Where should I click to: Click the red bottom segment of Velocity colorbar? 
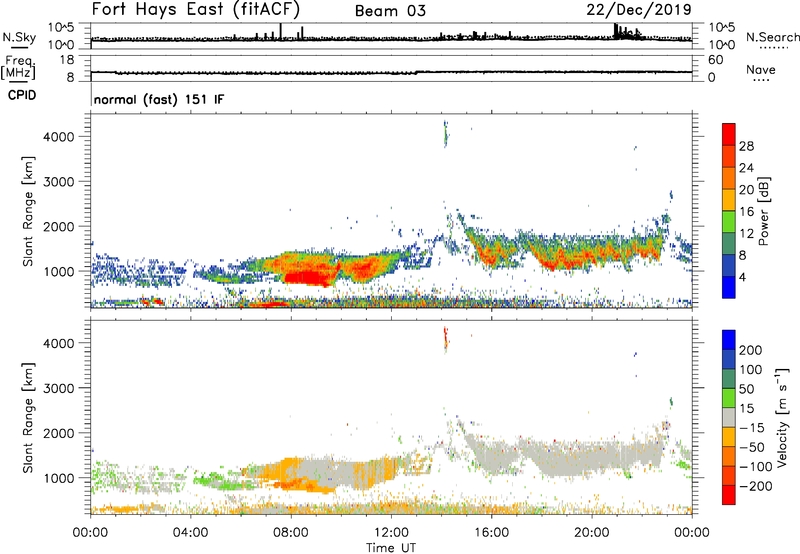click(729, 495)
